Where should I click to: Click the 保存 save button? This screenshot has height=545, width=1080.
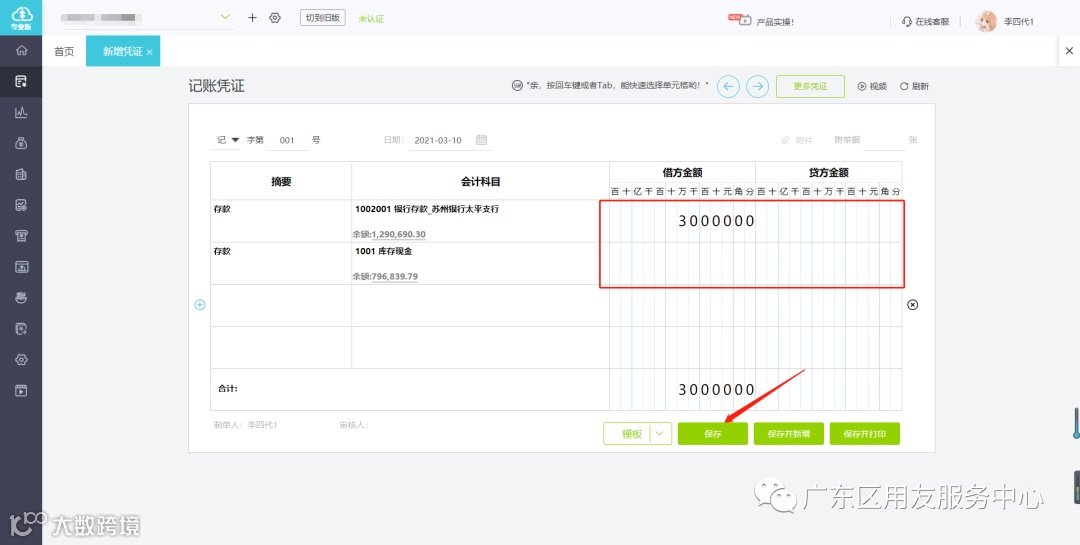pos(712,433)
